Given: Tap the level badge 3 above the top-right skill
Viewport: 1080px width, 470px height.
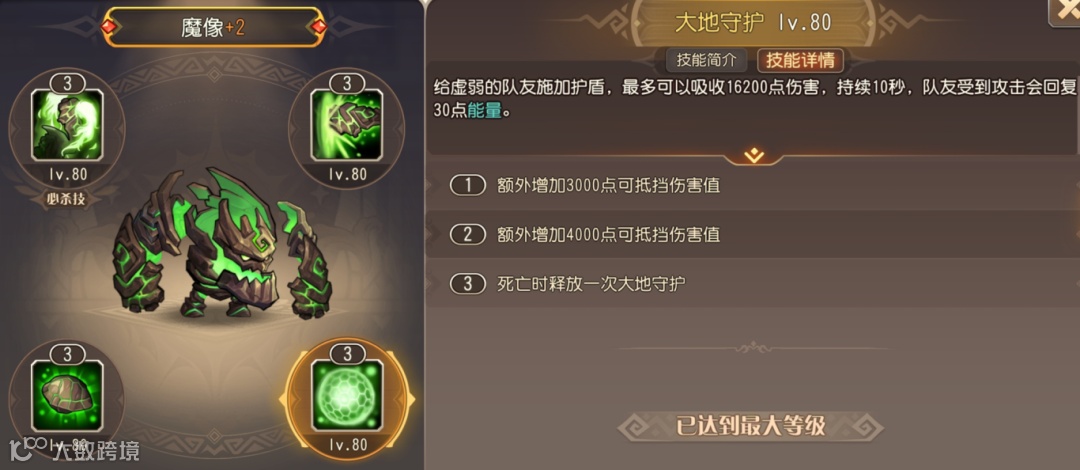Looking at the screenshot, I should click(x=347, y=83).
